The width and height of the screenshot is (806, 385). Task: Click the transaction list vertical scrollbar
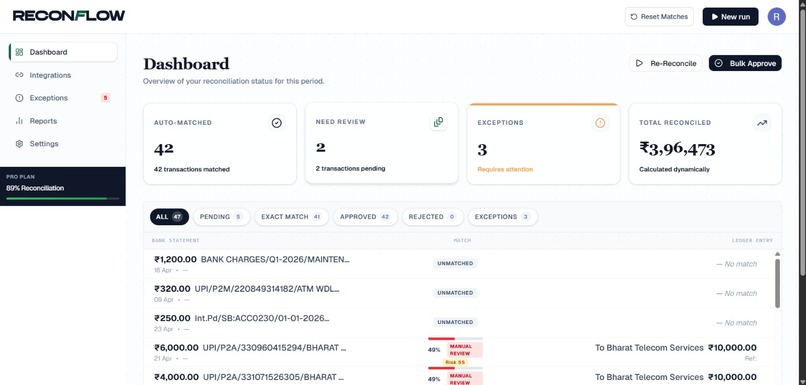pos(777,283)
